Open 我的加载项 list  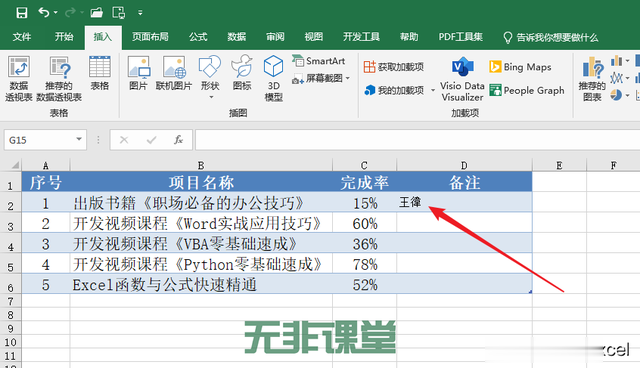tap(394, 90)
